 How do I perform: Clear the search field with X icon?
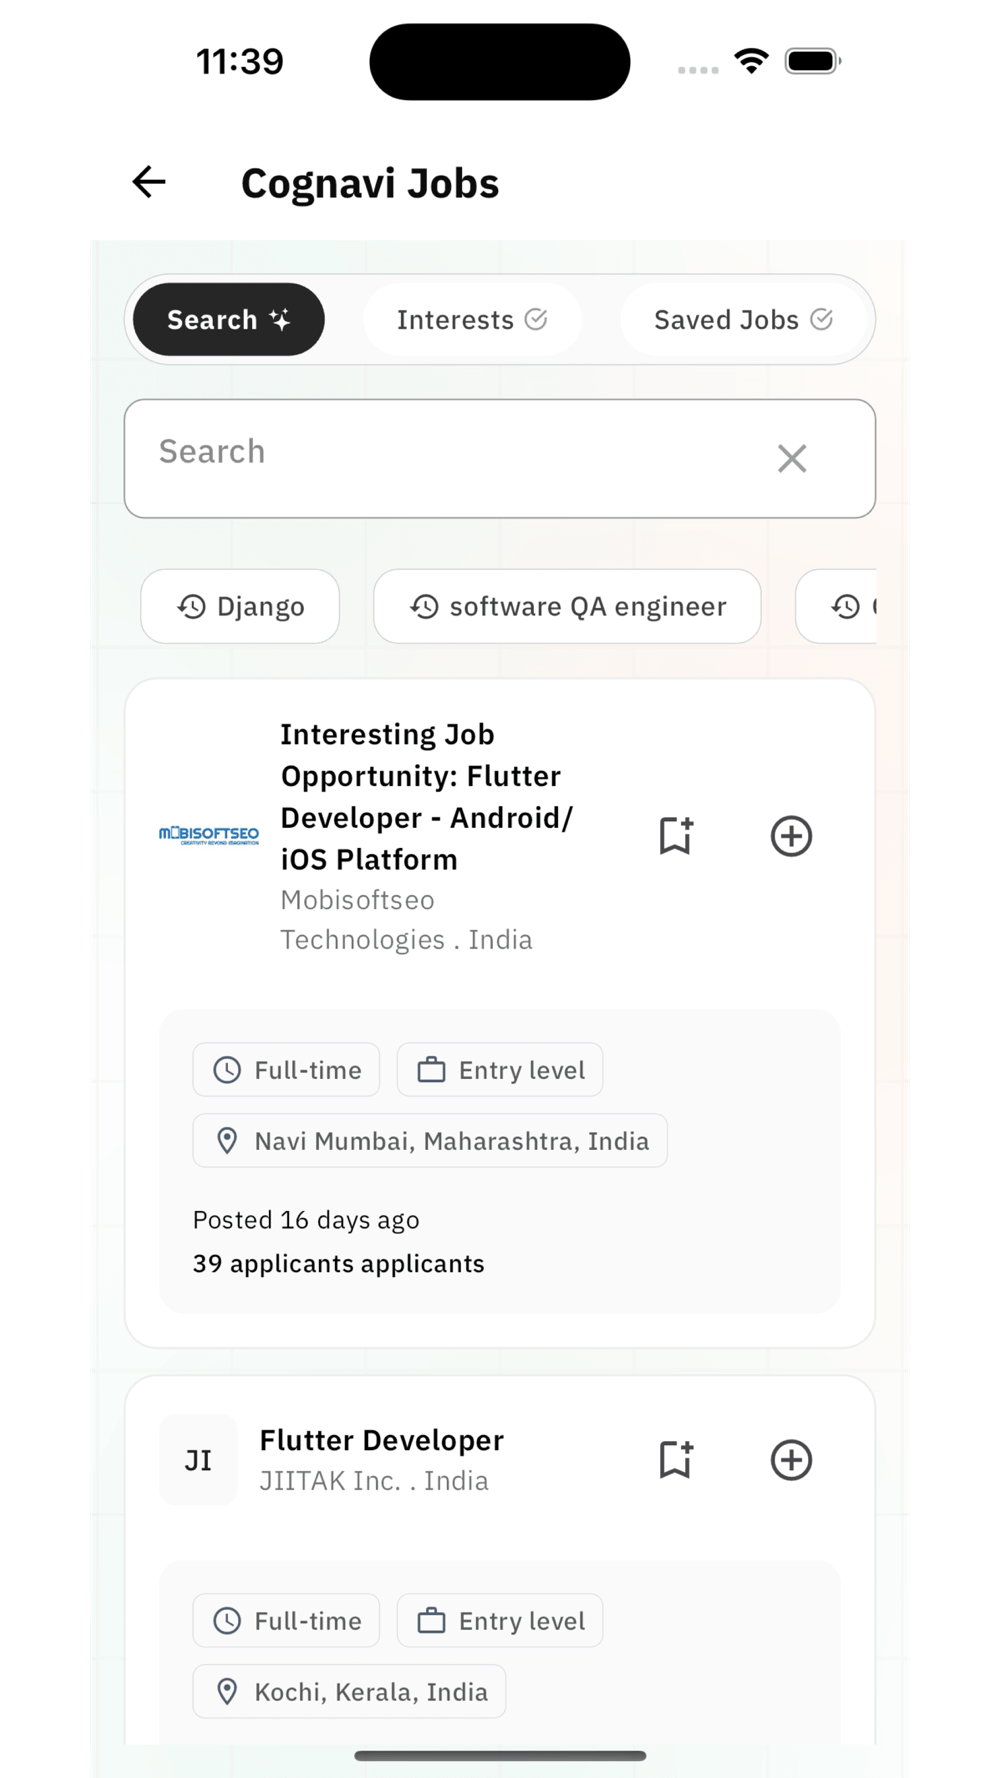[x=792, y=459]
